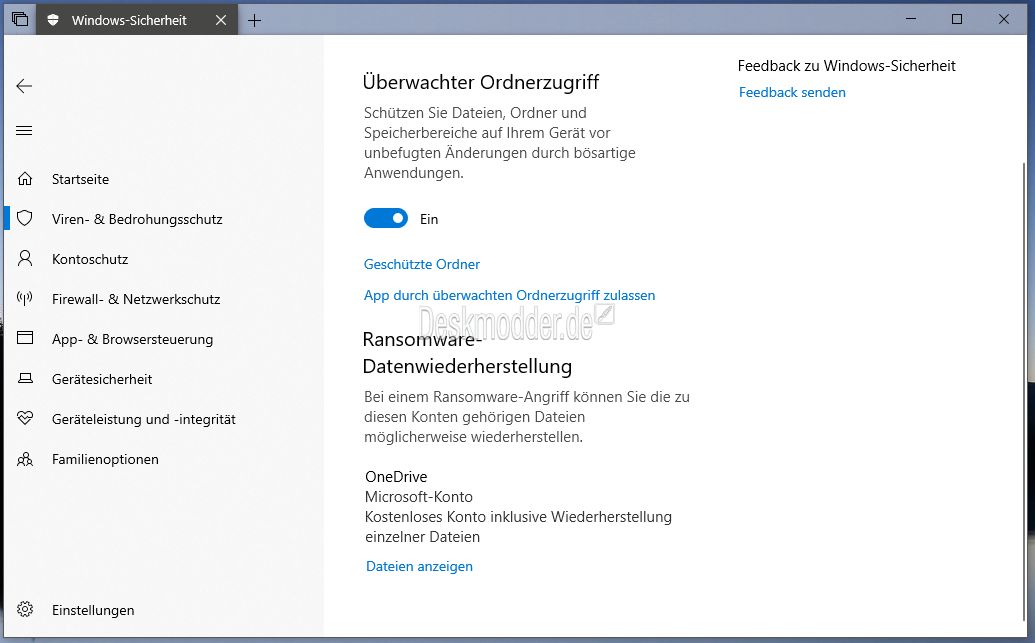Viewport: 1035px width, 643px height.
Task: Click the heart icon for Geräteleistung und -integrität
Action: point(25,419)
